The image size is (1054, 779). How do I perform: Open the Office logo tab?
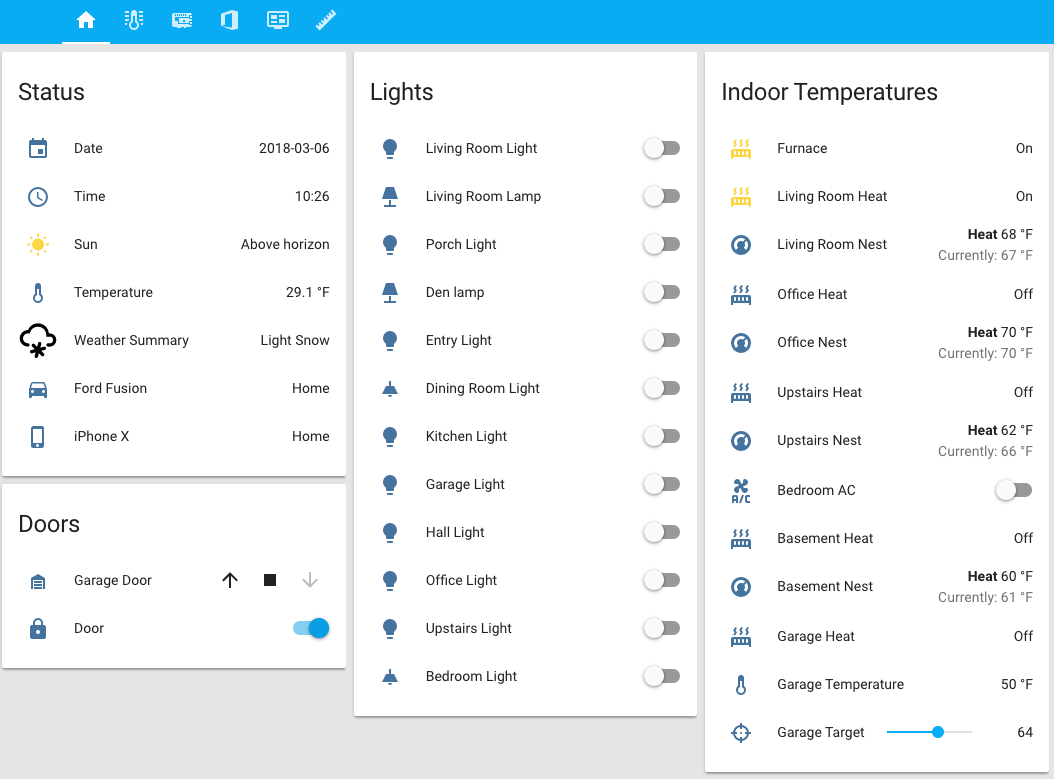tap(230, 20)
